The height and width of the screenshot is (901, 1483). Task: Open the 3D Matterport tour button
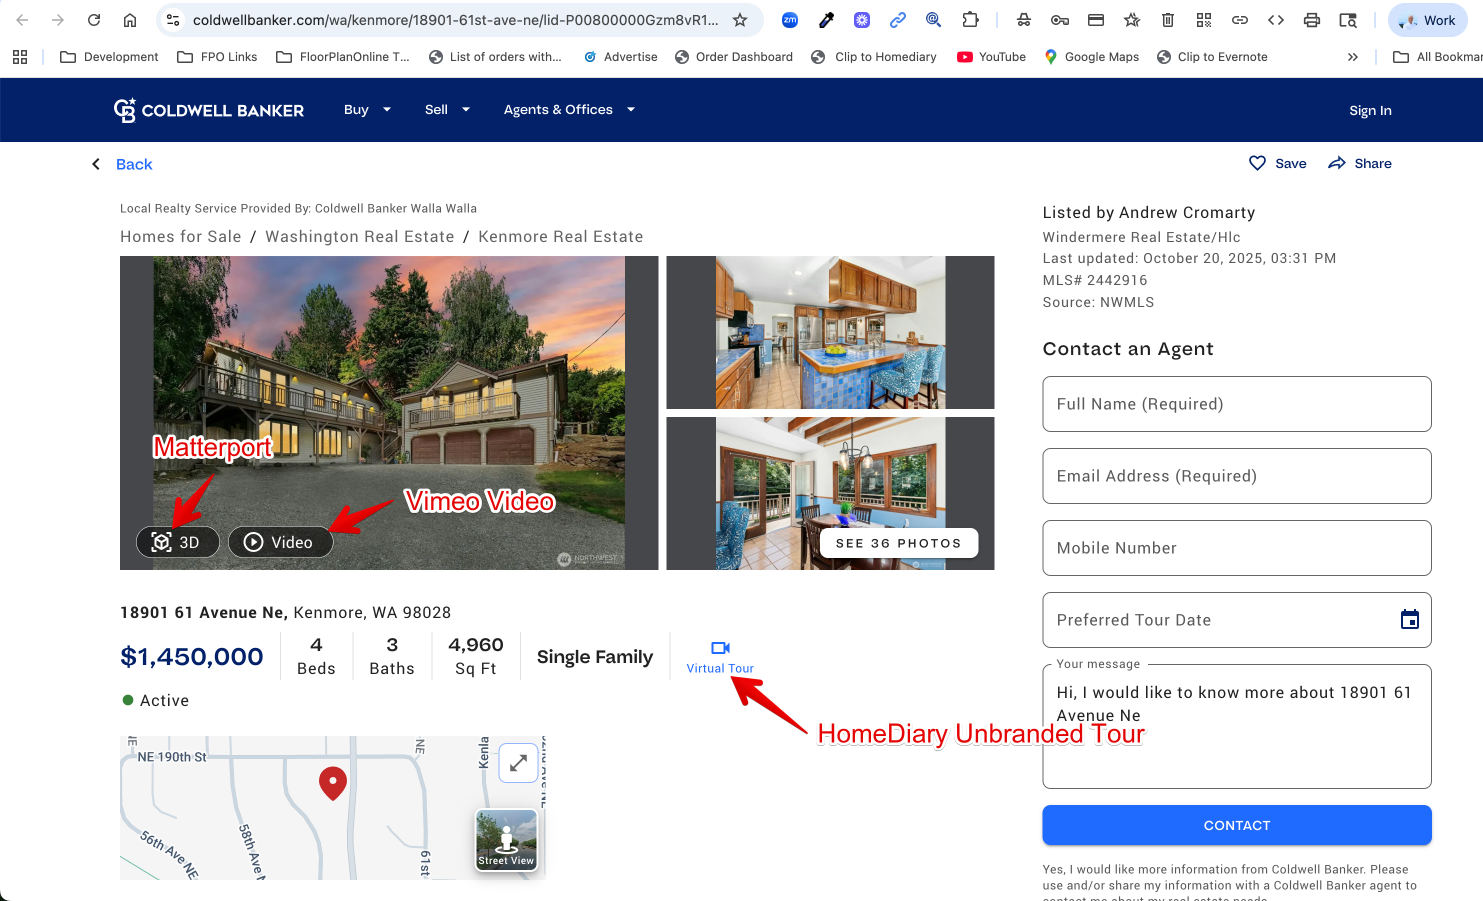point(177,542)
